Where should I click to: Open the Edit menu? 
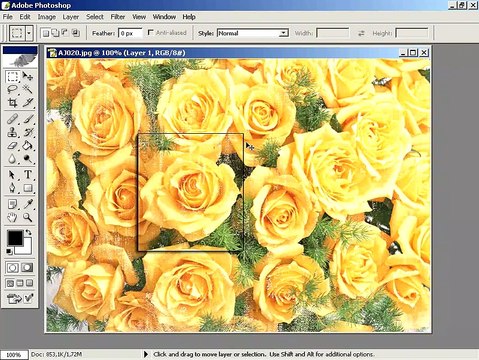click(25, 17)
